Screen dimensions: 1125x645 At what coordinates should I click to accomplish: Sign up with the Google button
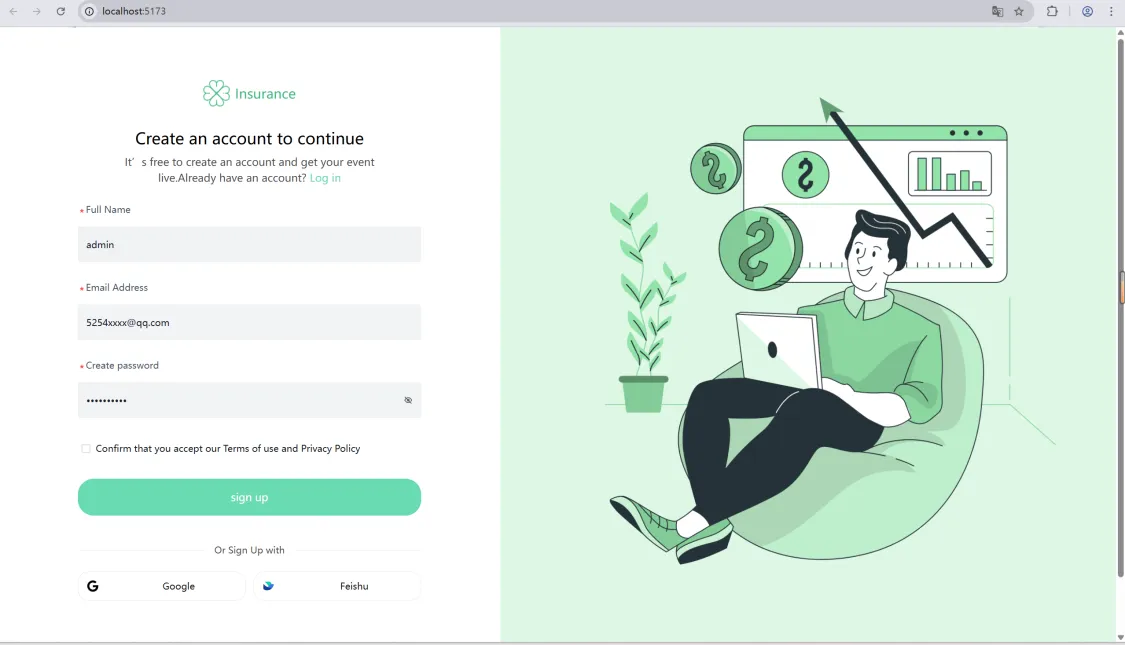click(161, 586)
